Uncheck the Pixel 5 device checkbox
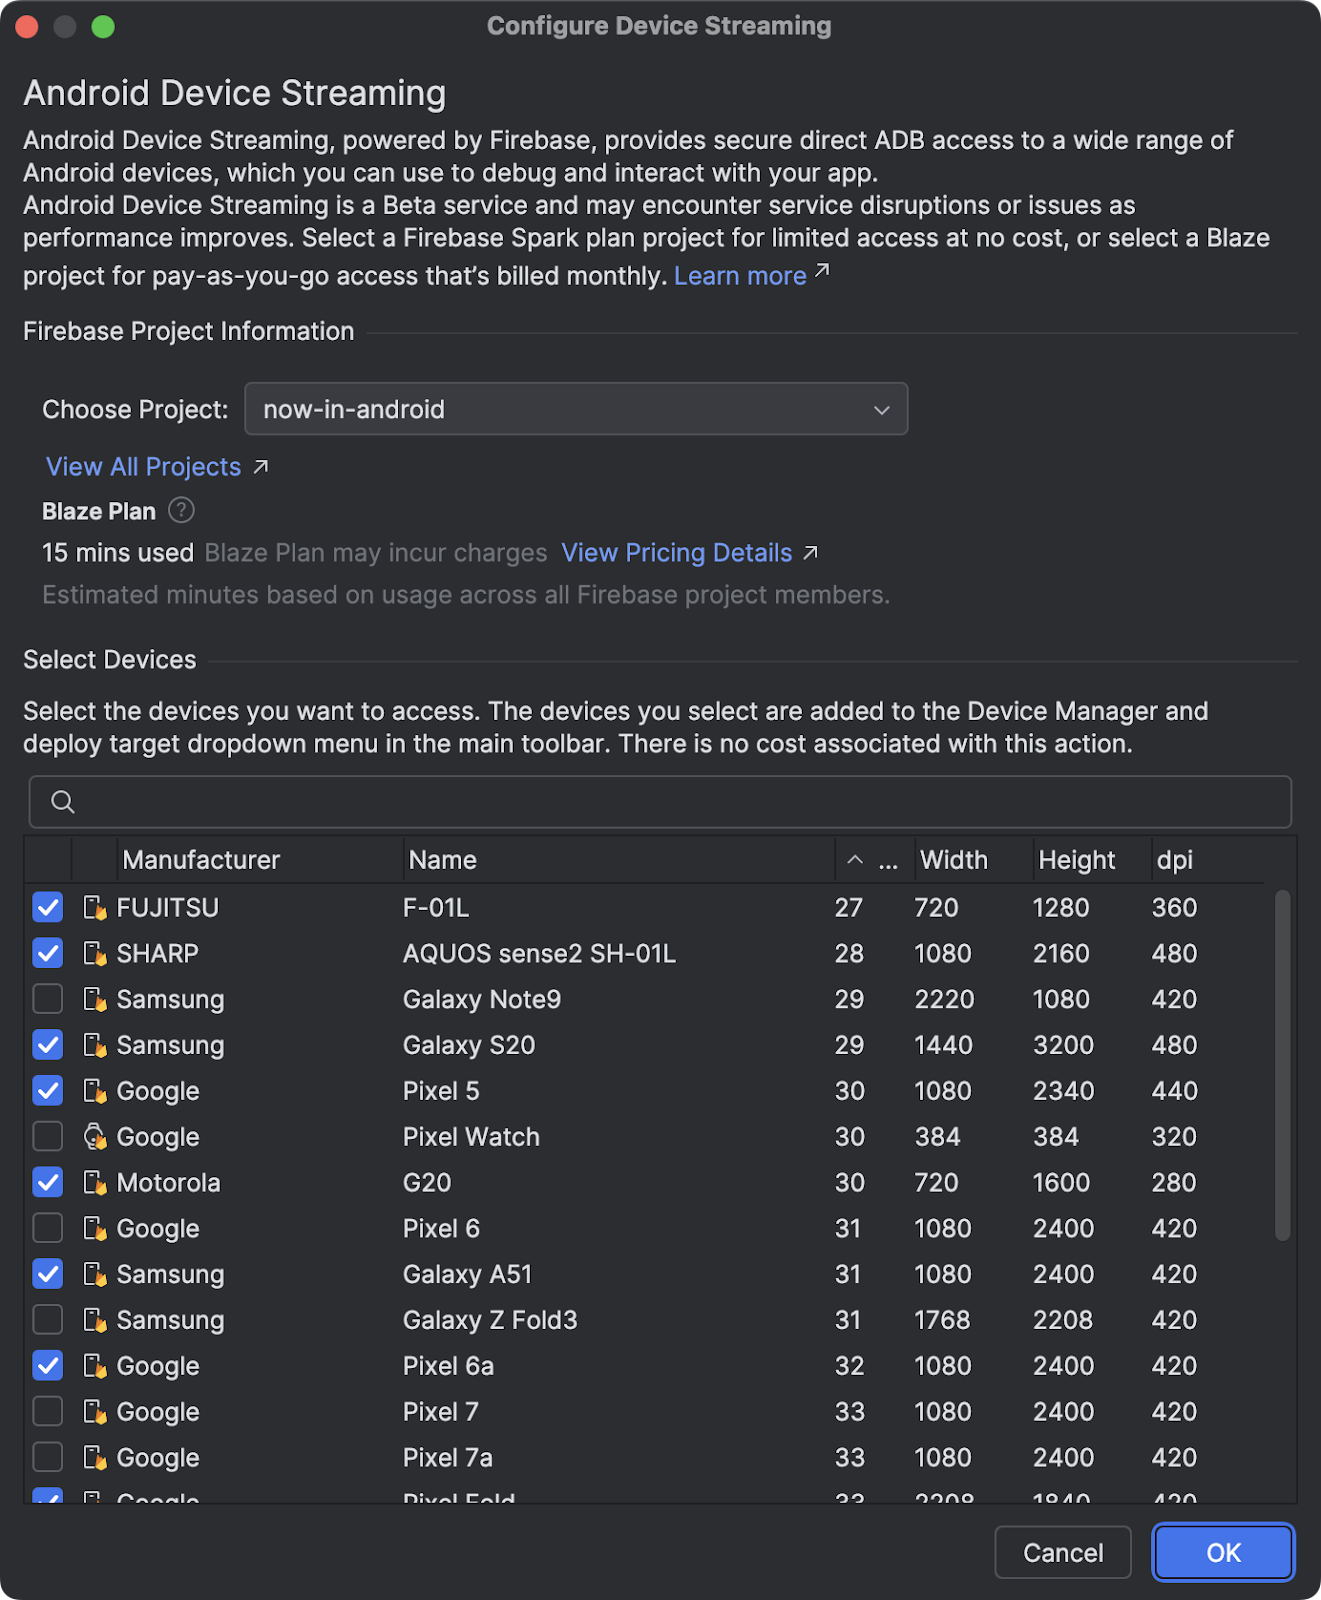Image resolution: width=1321 pixels, height=1600 pixels. click(48, 1091)
